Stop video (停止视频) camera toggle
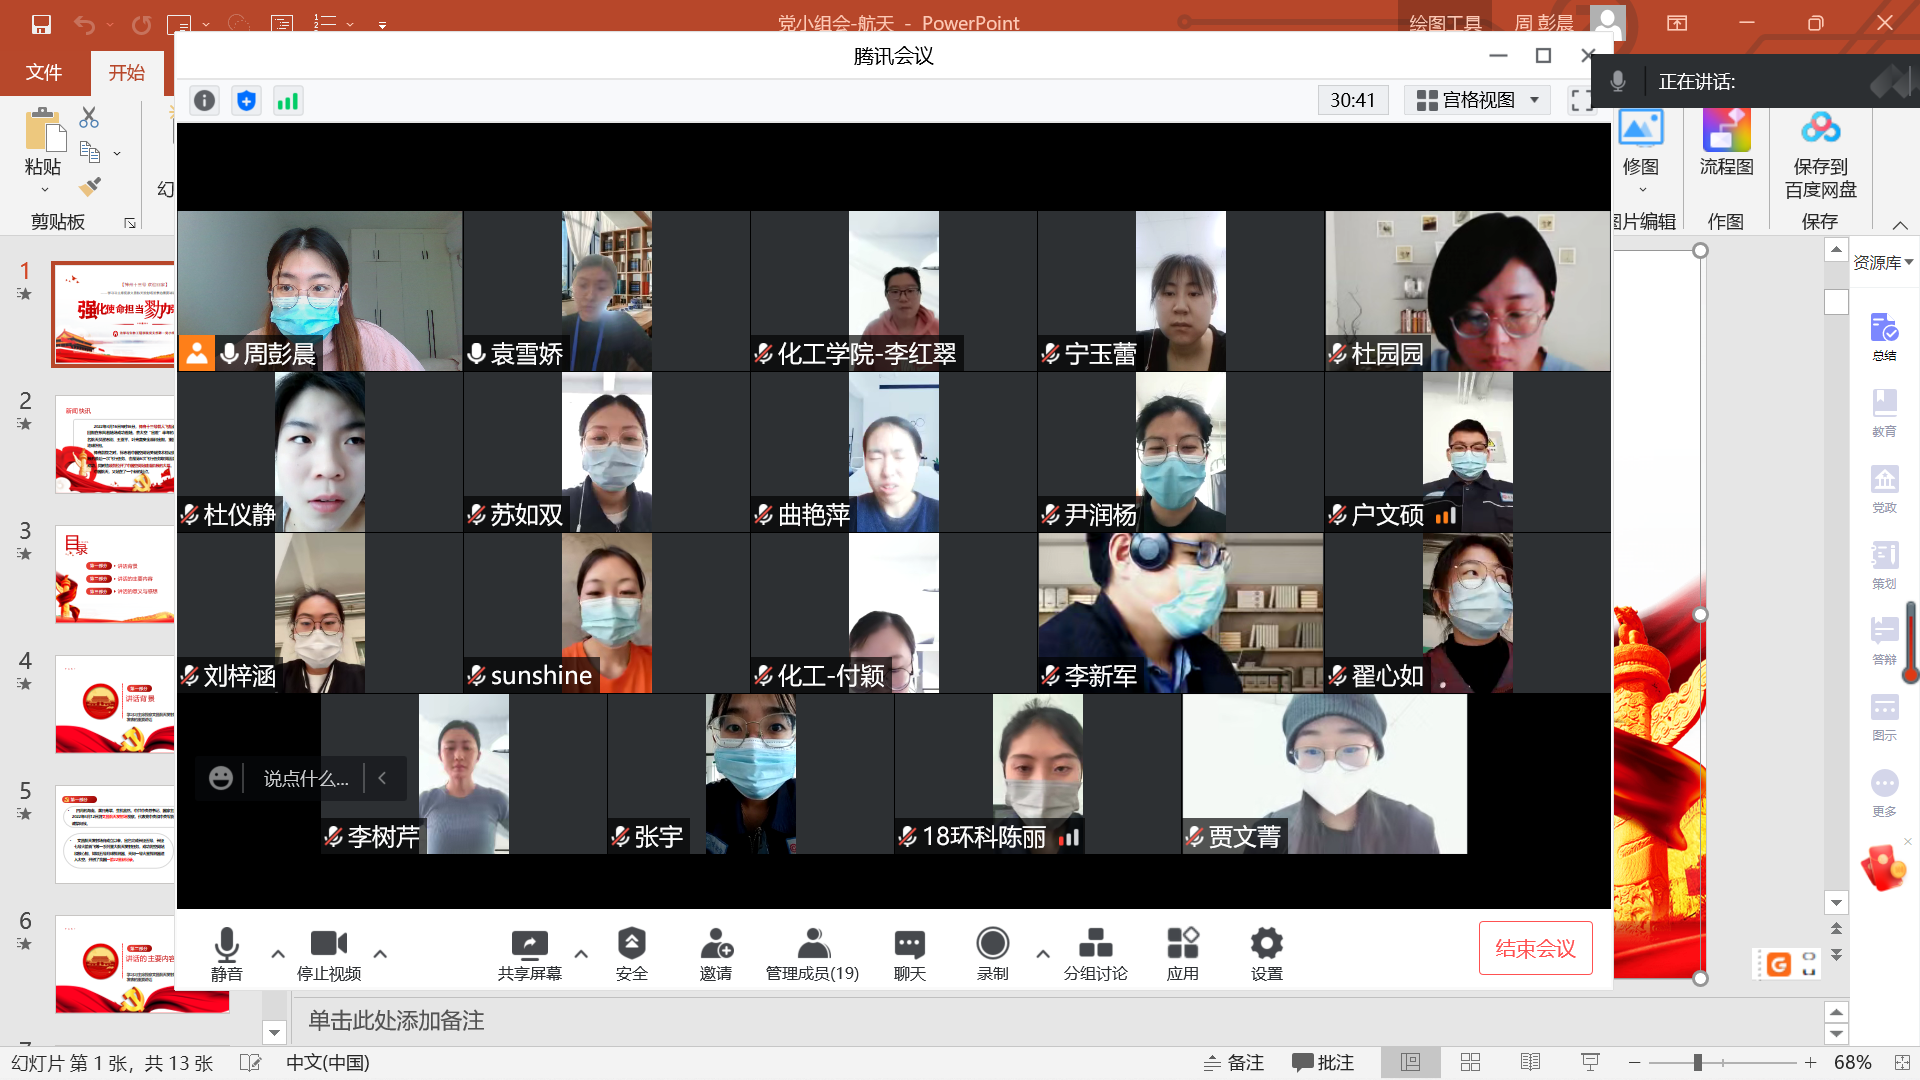This screenshot has height=1080, width=1920. (328, 953)
